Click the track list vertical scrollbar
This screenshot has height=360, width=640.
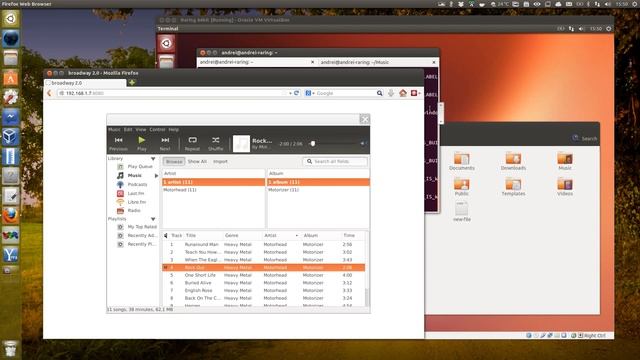click(367, 297)
